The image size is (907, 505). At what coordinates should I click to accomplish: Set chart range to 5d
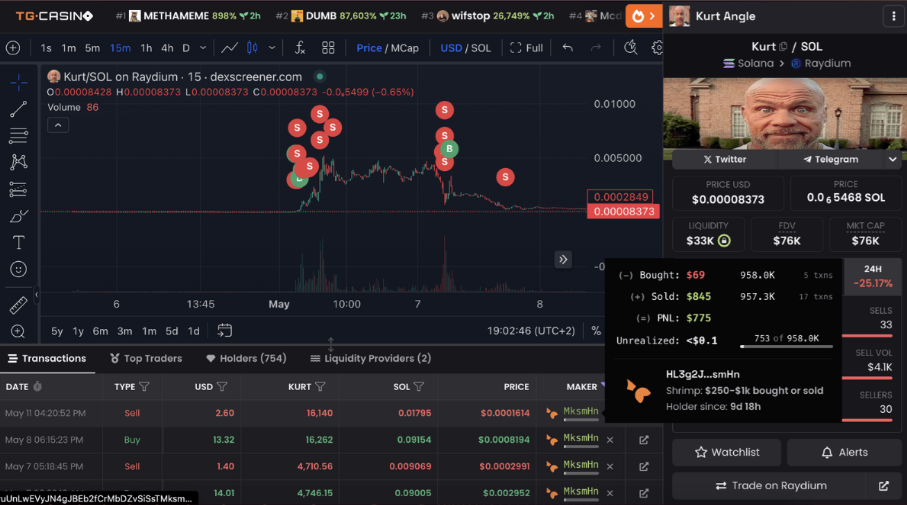click(x=172, y=331)
